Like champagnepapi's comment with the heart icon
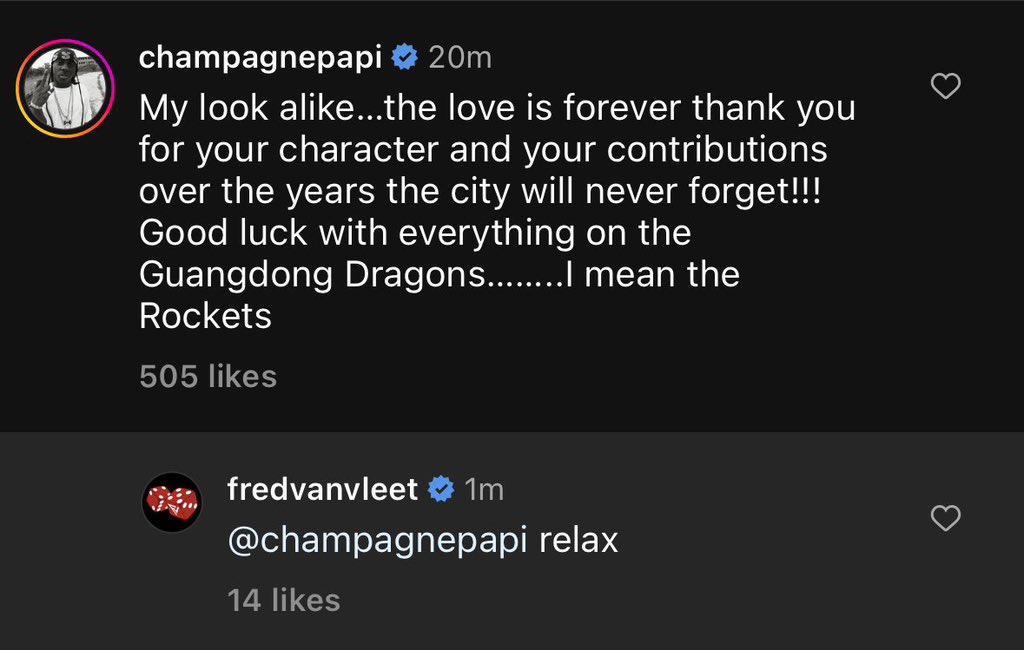 click(x=945, y=86)
